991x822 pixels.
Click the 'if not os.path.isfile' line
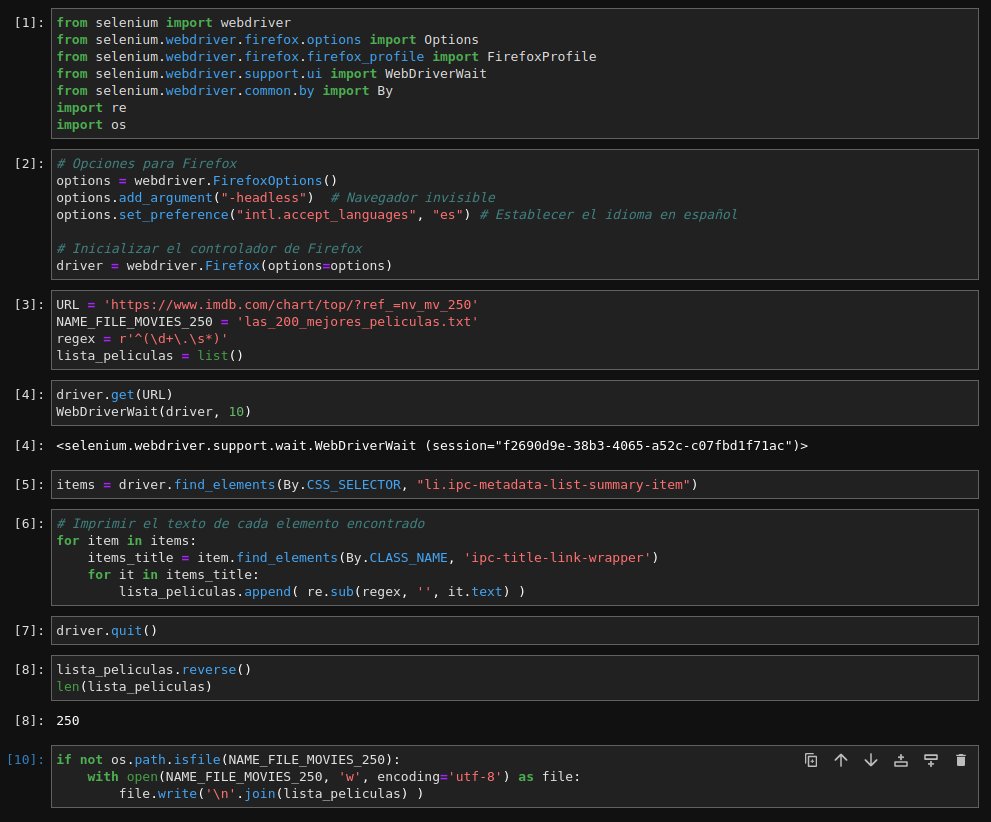coord(228,760)
